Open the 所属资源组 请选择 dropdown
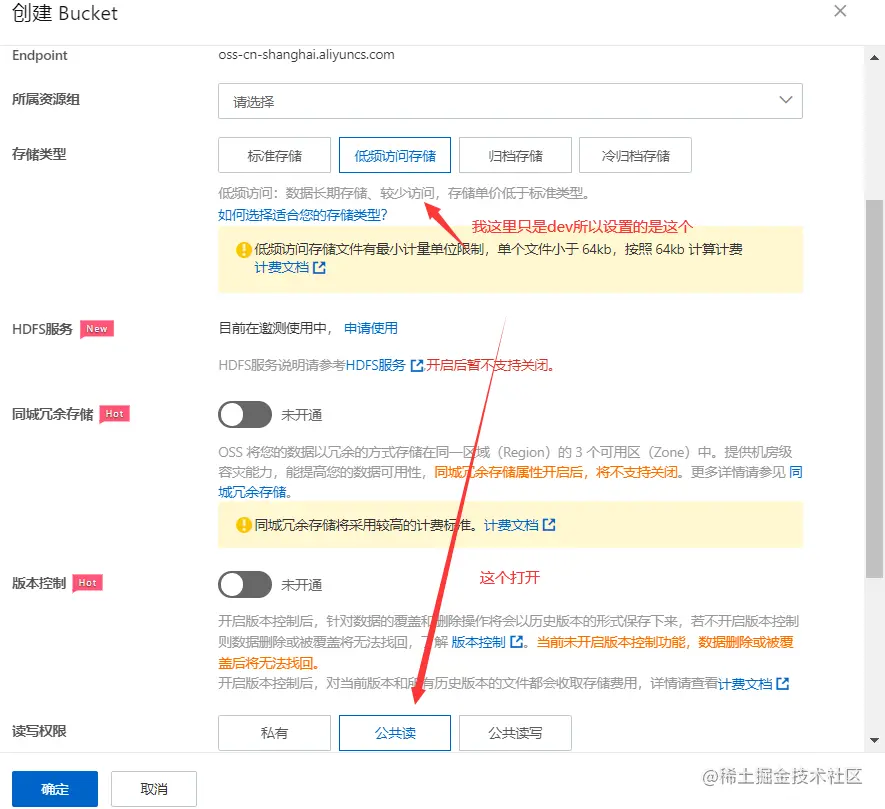Screen dimensions: 885x809 point(511,100)
